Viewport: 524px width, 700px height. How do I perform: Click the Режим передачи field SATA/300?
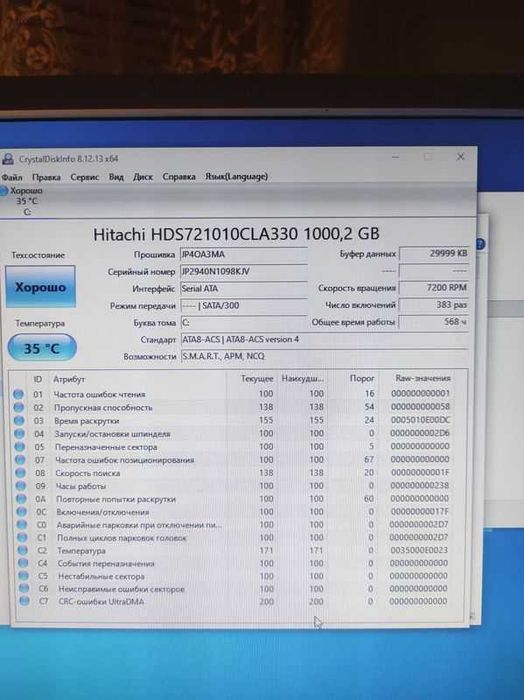tap(244, 306)
